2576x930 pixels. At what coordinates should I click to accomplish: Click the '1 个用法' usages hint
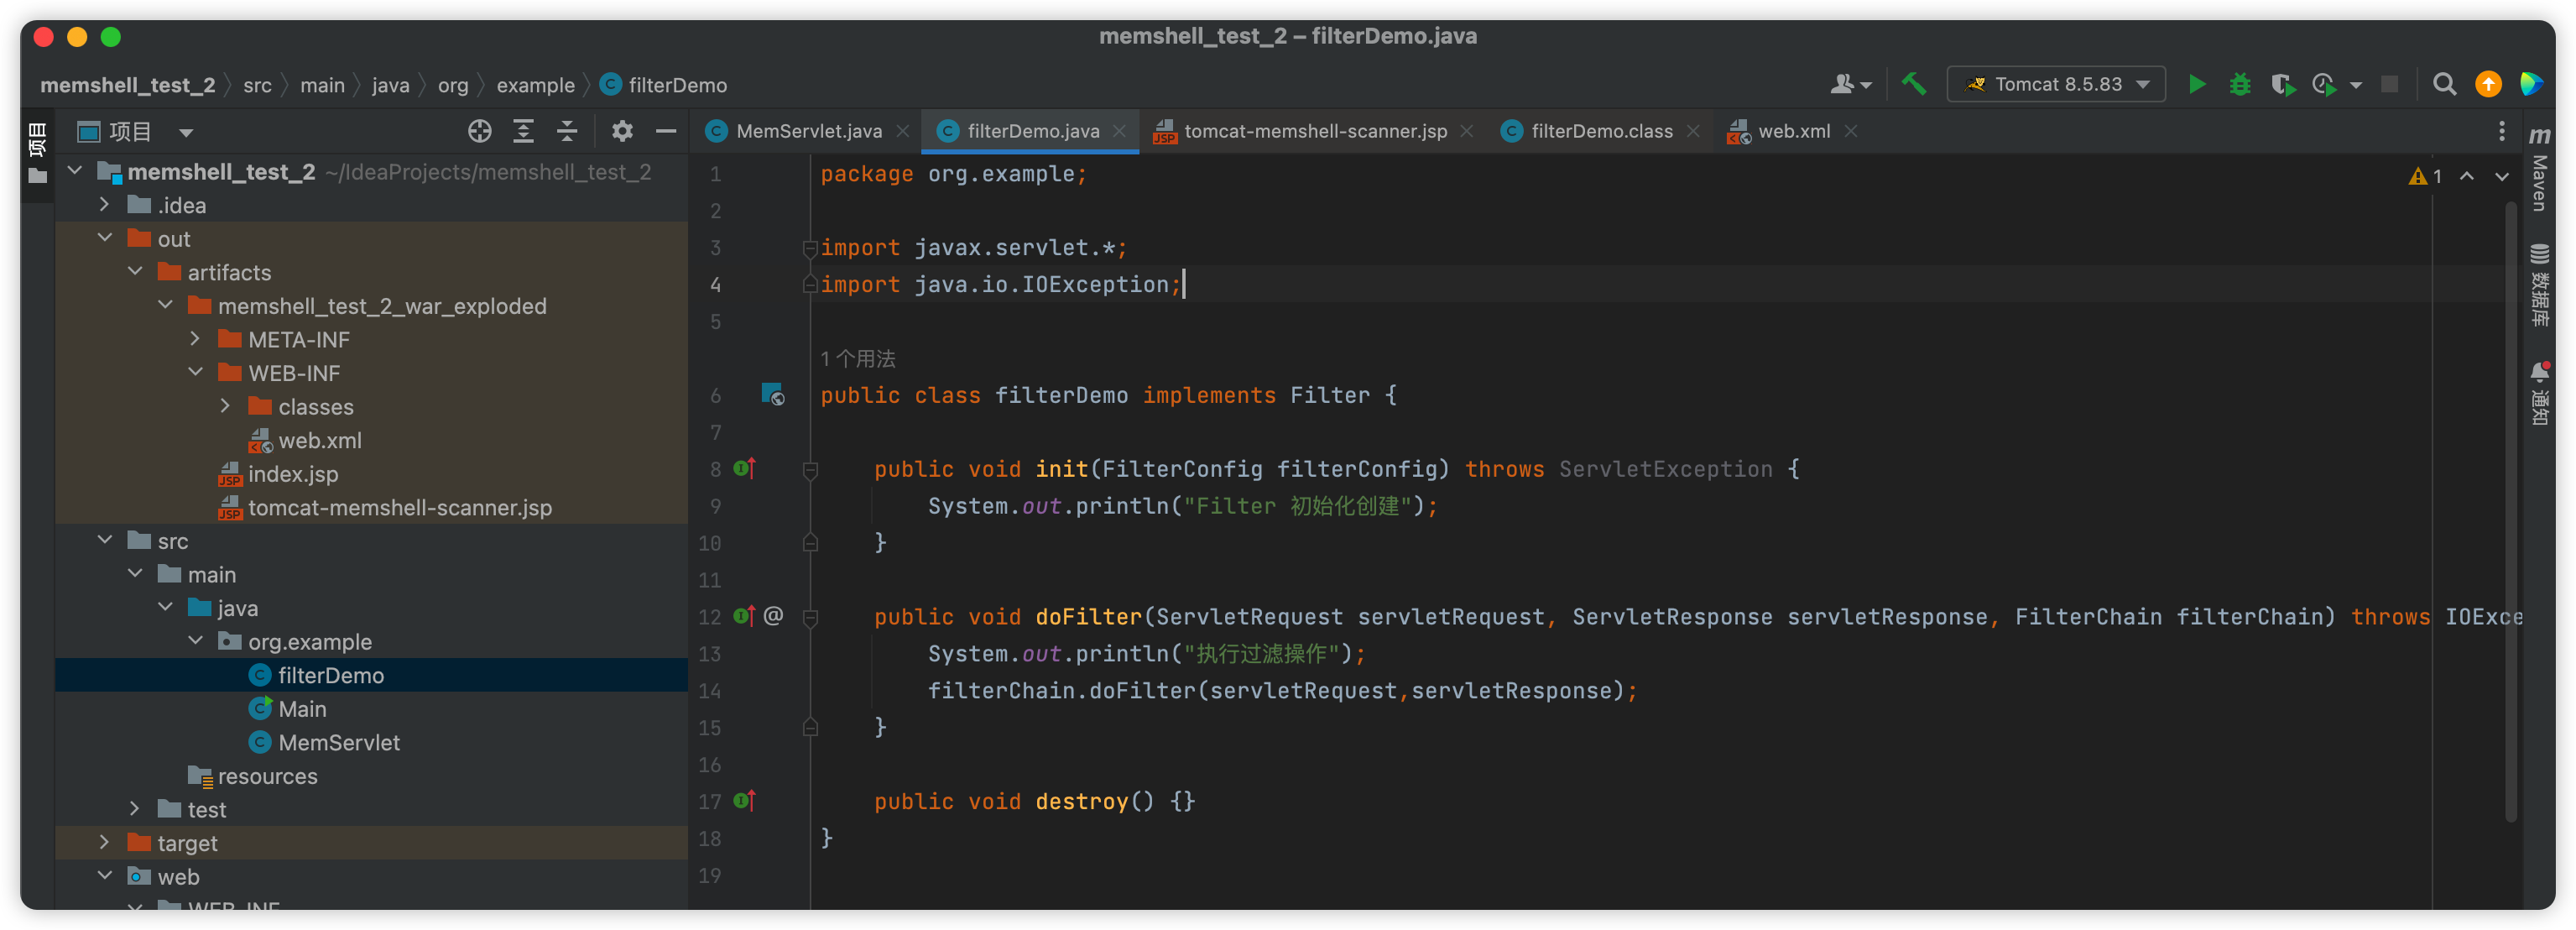[x=858, y=358]
